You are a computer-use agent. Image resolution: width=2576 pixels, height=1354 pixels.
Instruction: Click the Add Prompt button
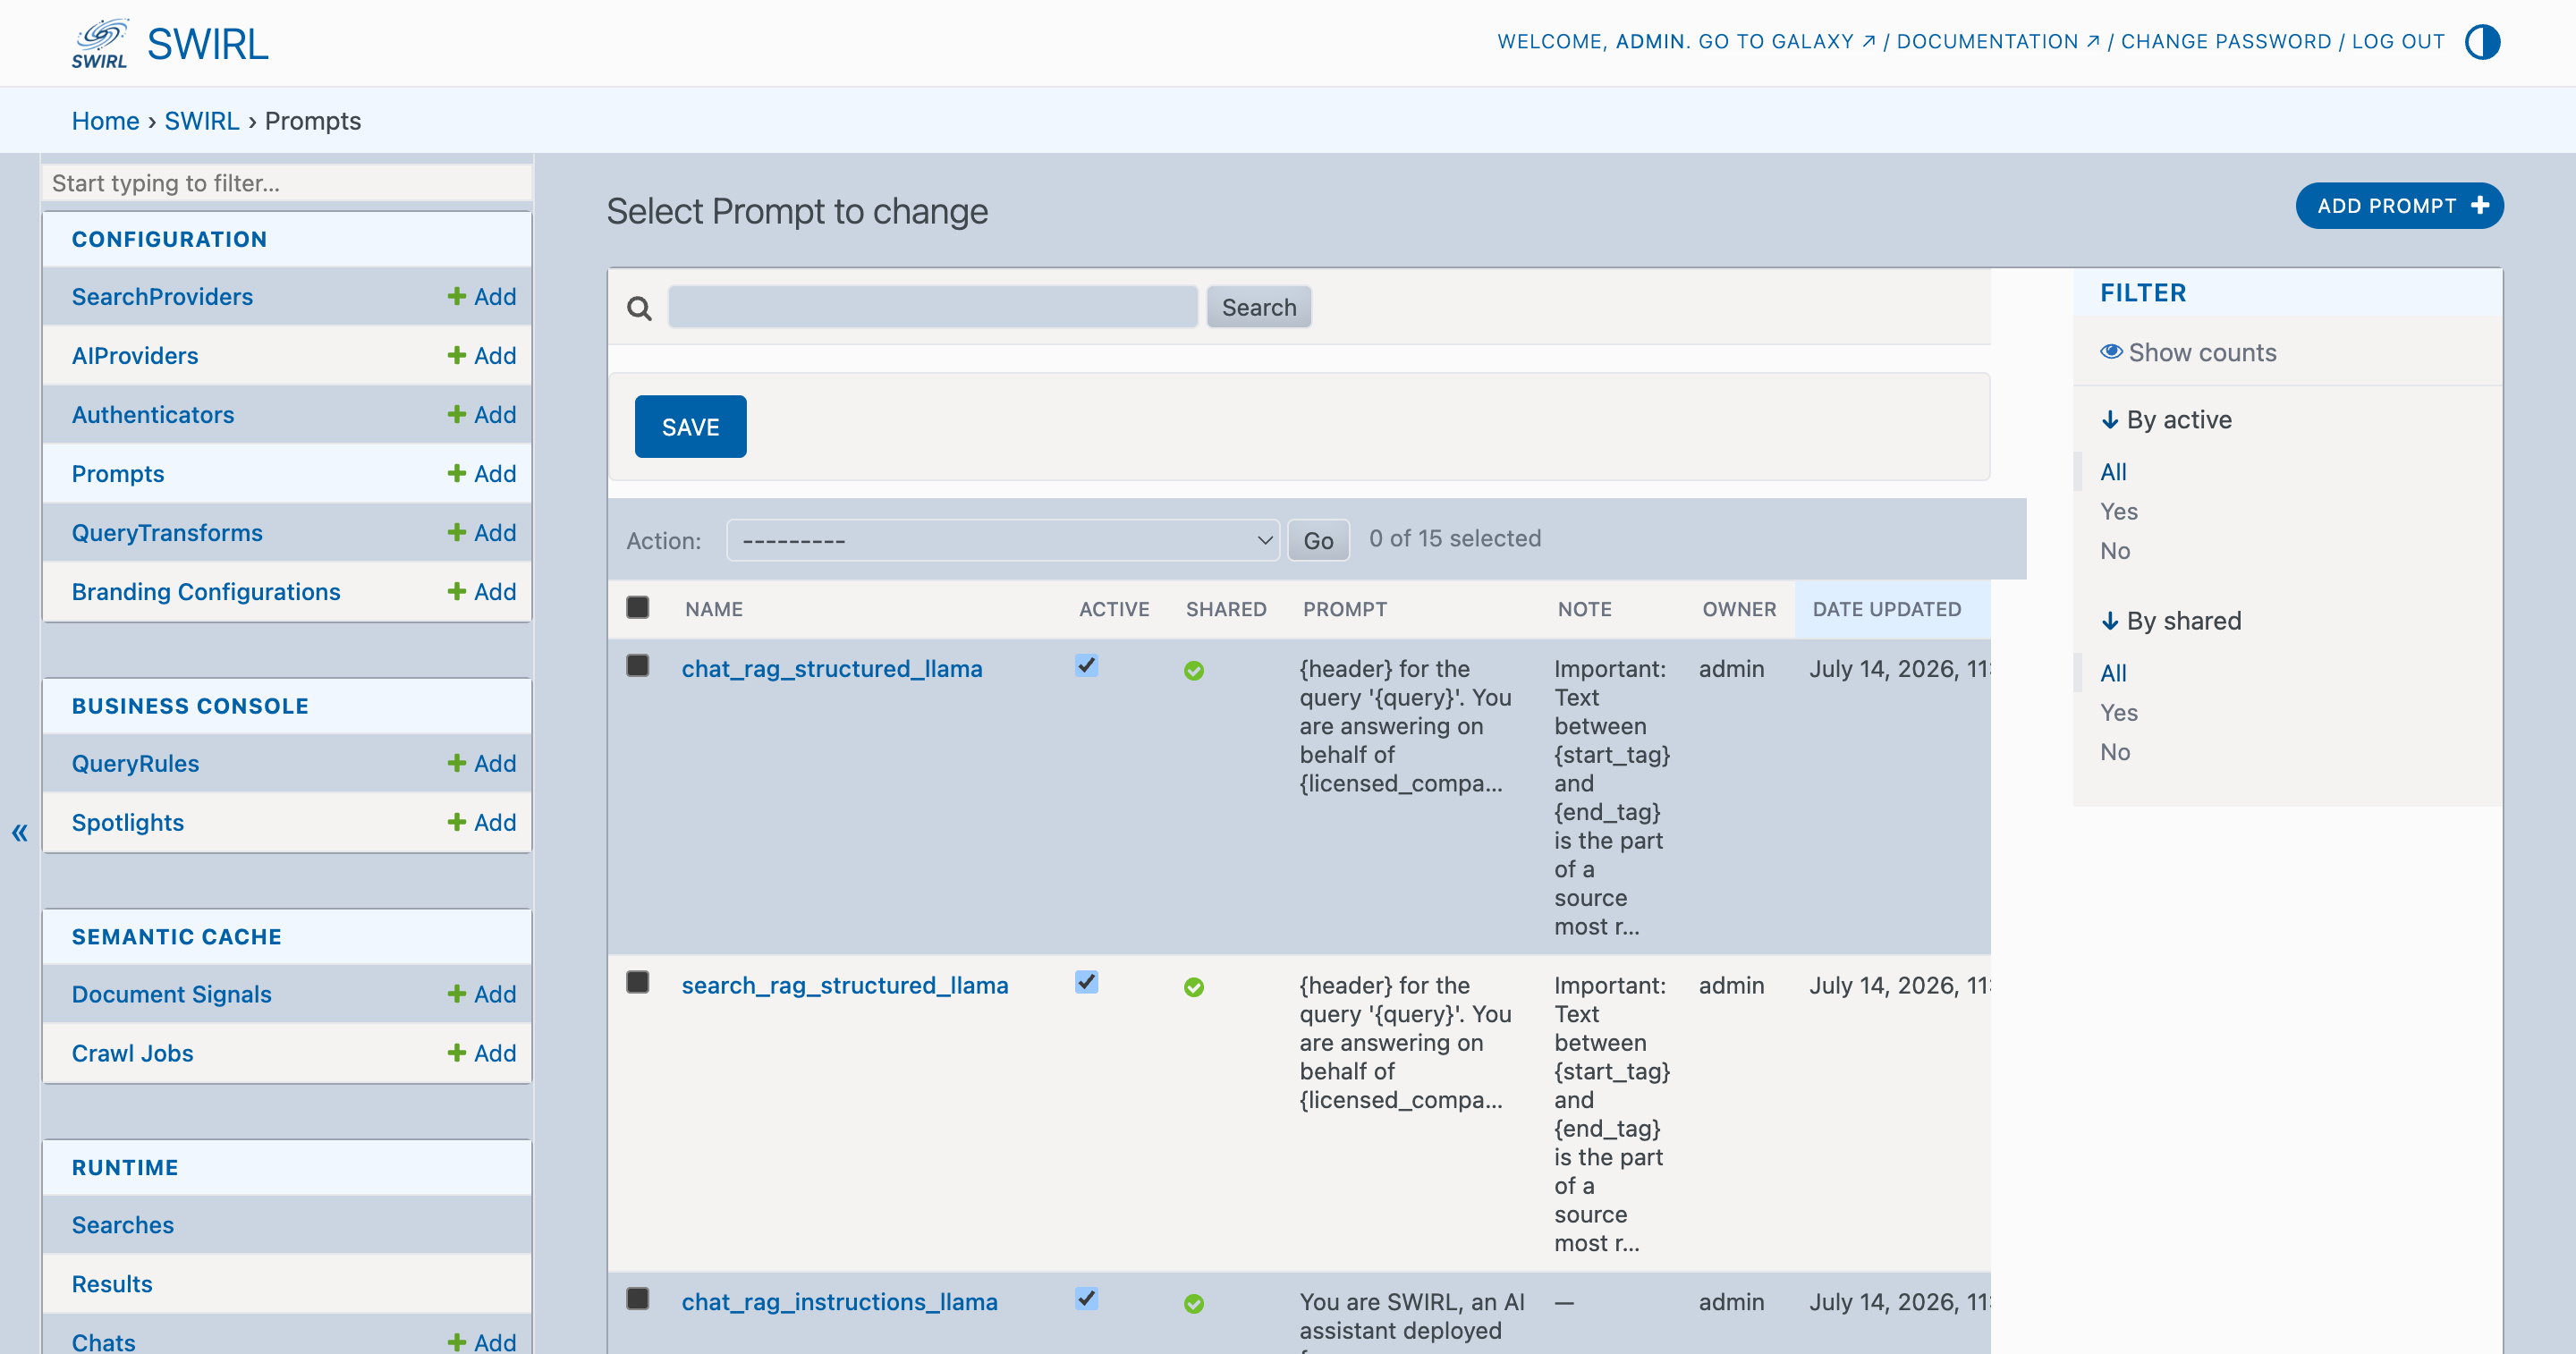point(2399,206)
